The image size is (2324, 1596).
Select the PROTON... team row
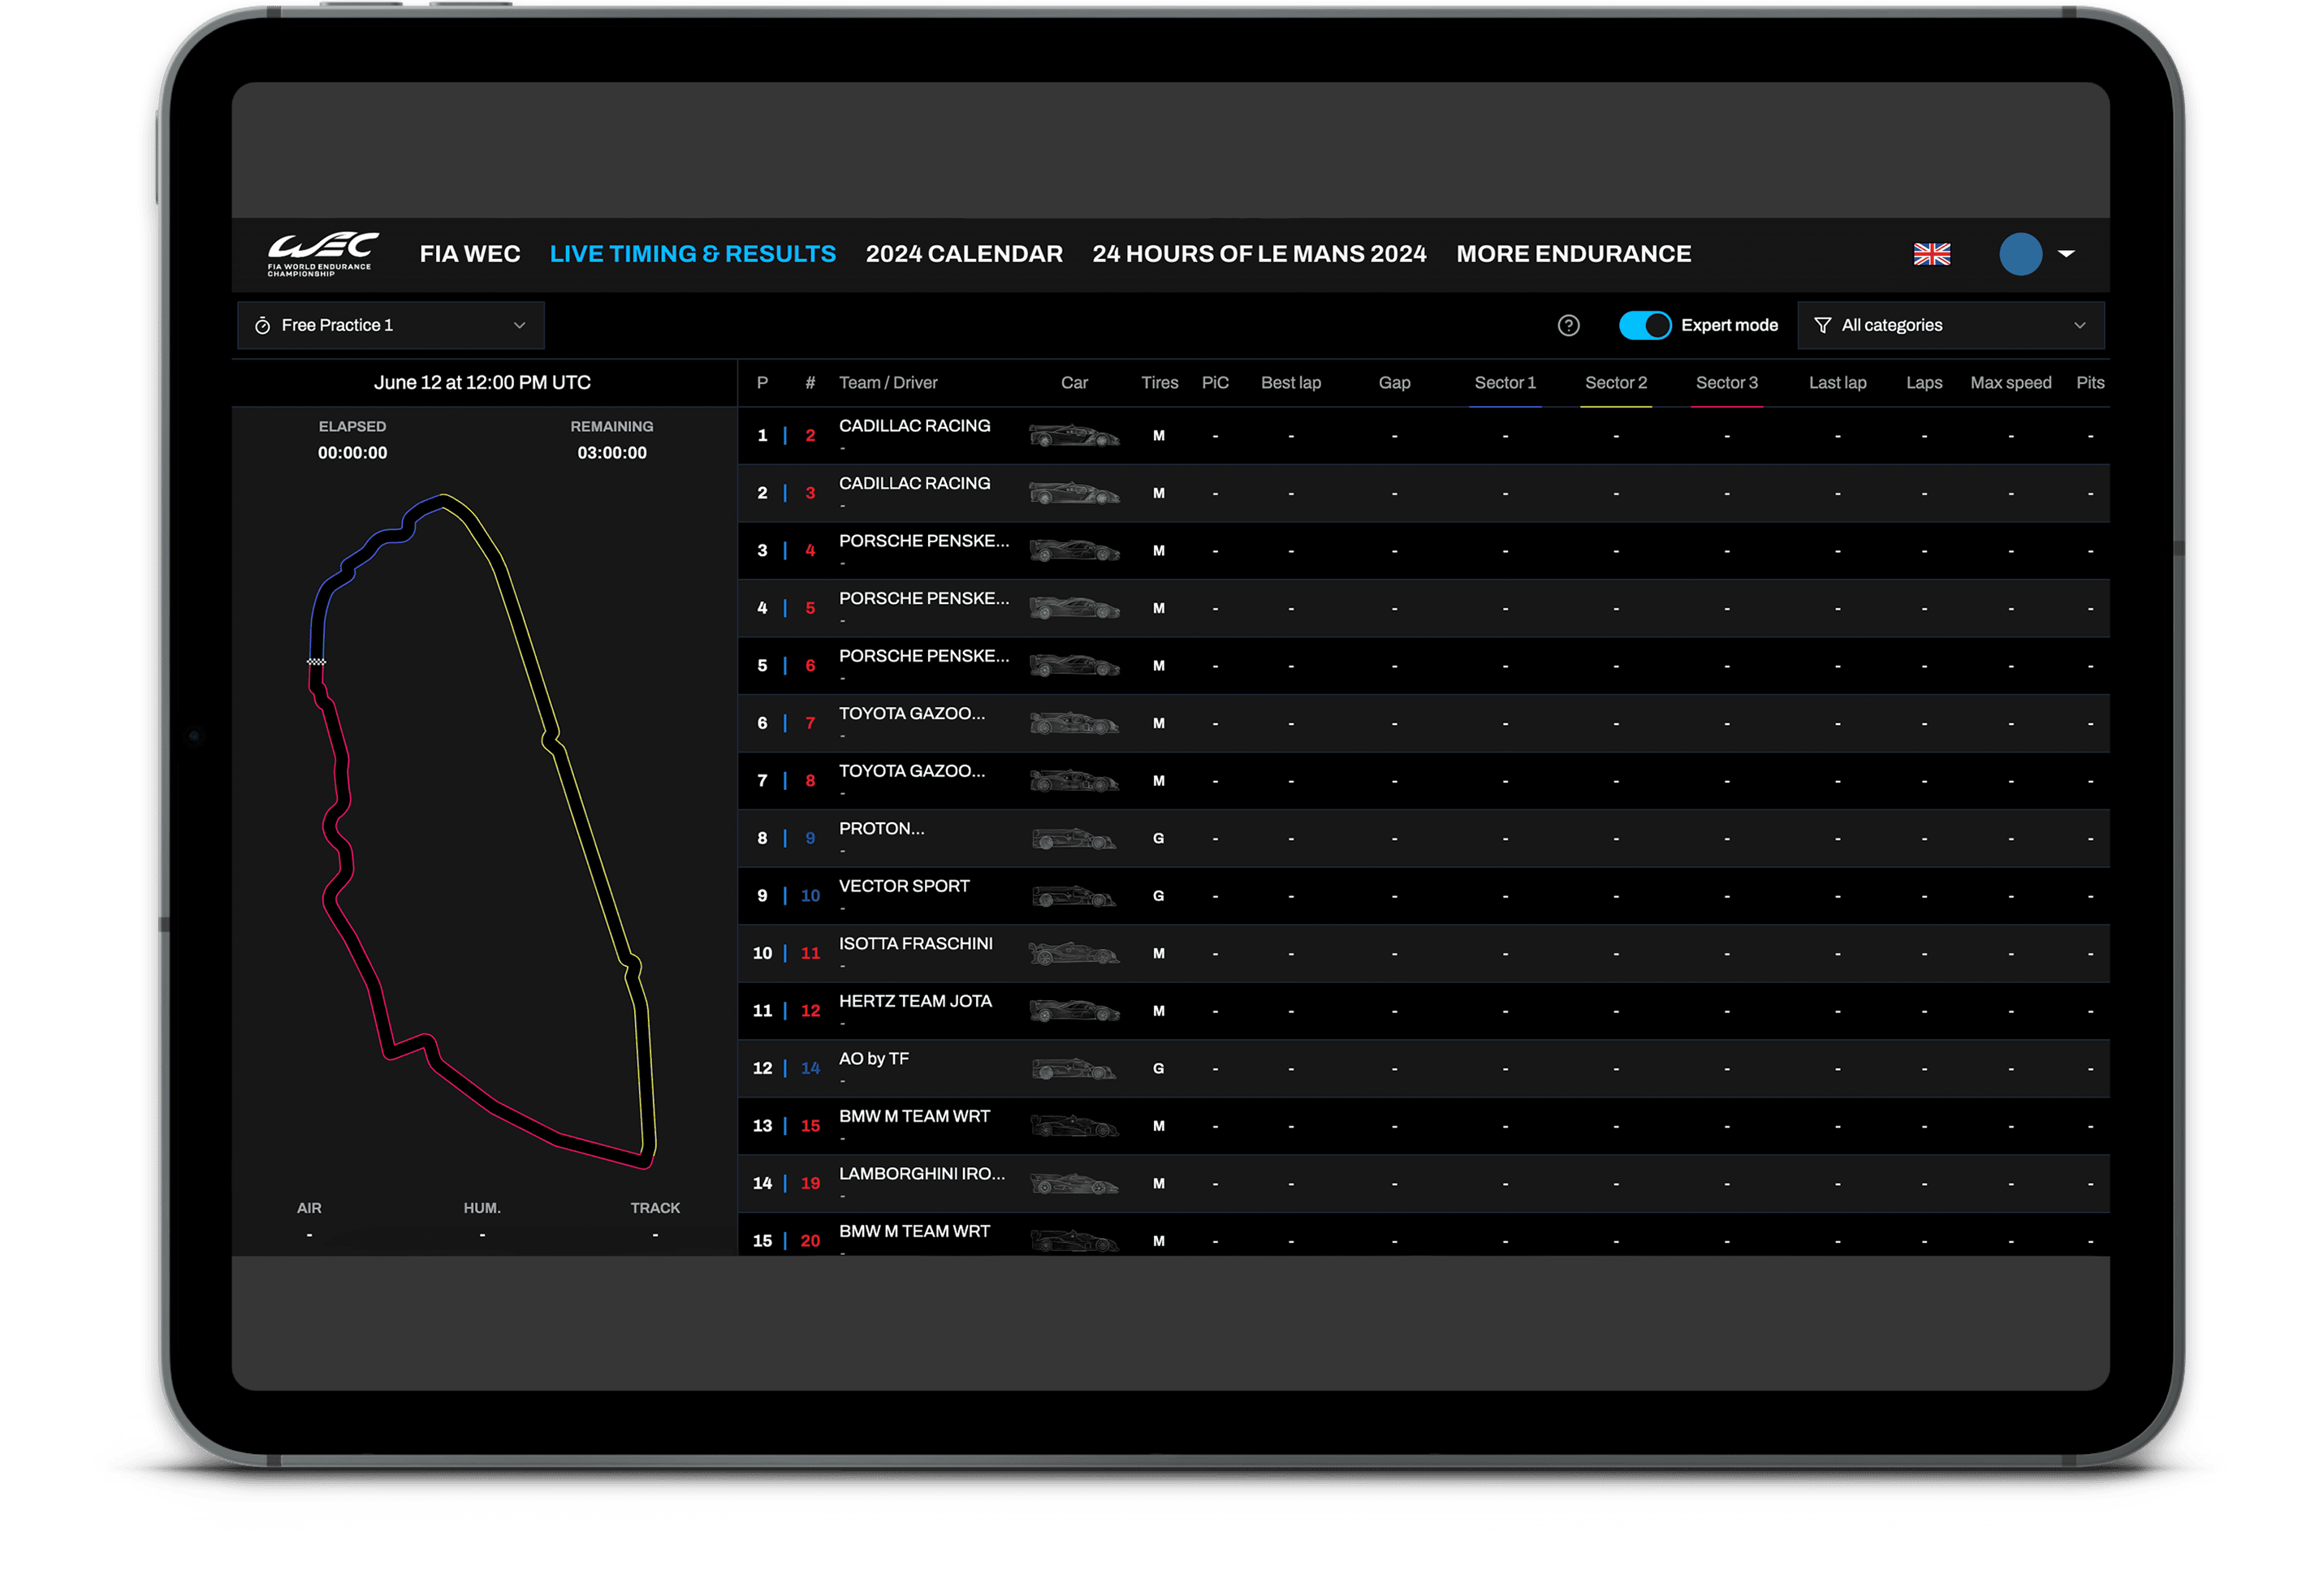tap(1423, 838)
